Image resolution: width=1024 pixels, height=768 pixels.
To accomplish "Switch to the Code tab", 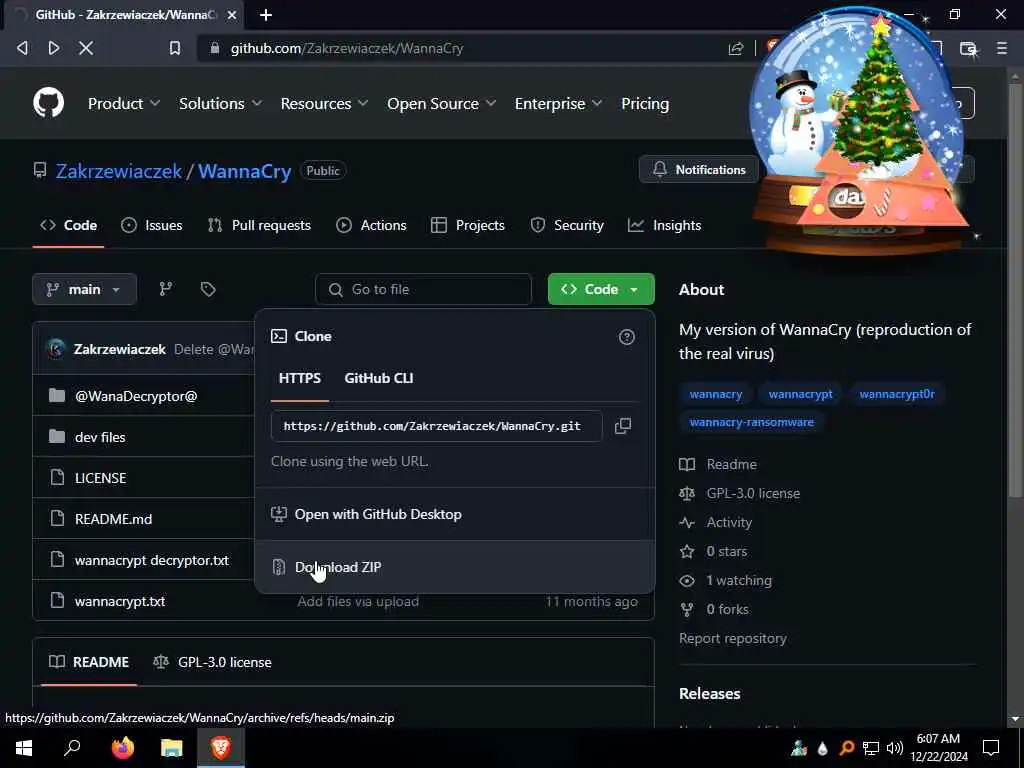I will click(69, 225).
